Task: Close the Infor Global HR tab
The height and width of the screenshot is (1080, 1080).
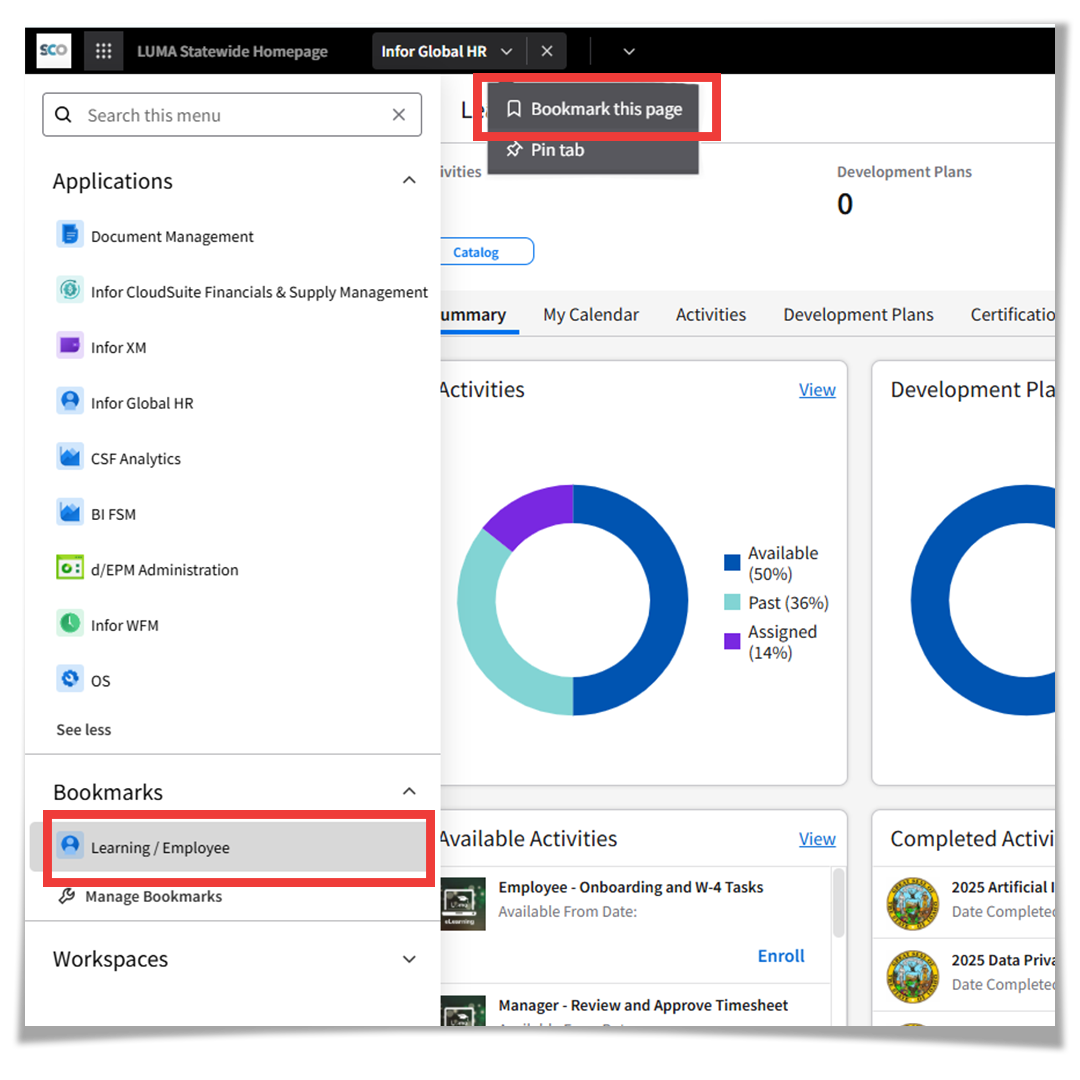Action: tap(547, 51)
